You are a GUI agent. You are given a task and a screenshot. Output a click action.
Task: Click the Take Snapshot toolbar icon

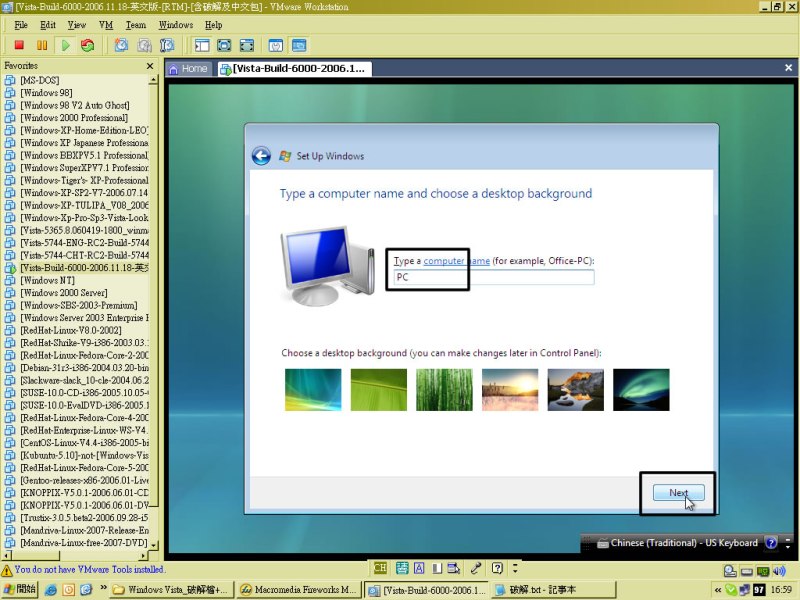pyautogui.click(x=121, y=45)
